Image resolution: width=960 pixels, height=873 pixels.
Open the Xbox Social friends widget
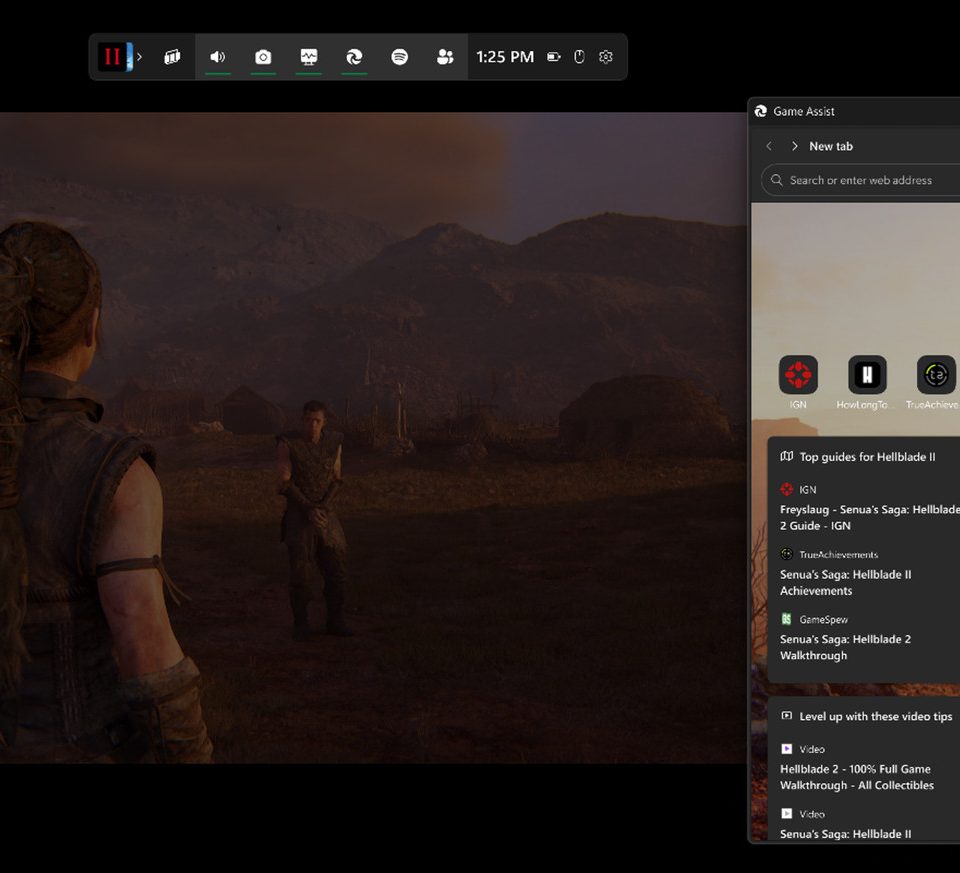coord(445,57)
